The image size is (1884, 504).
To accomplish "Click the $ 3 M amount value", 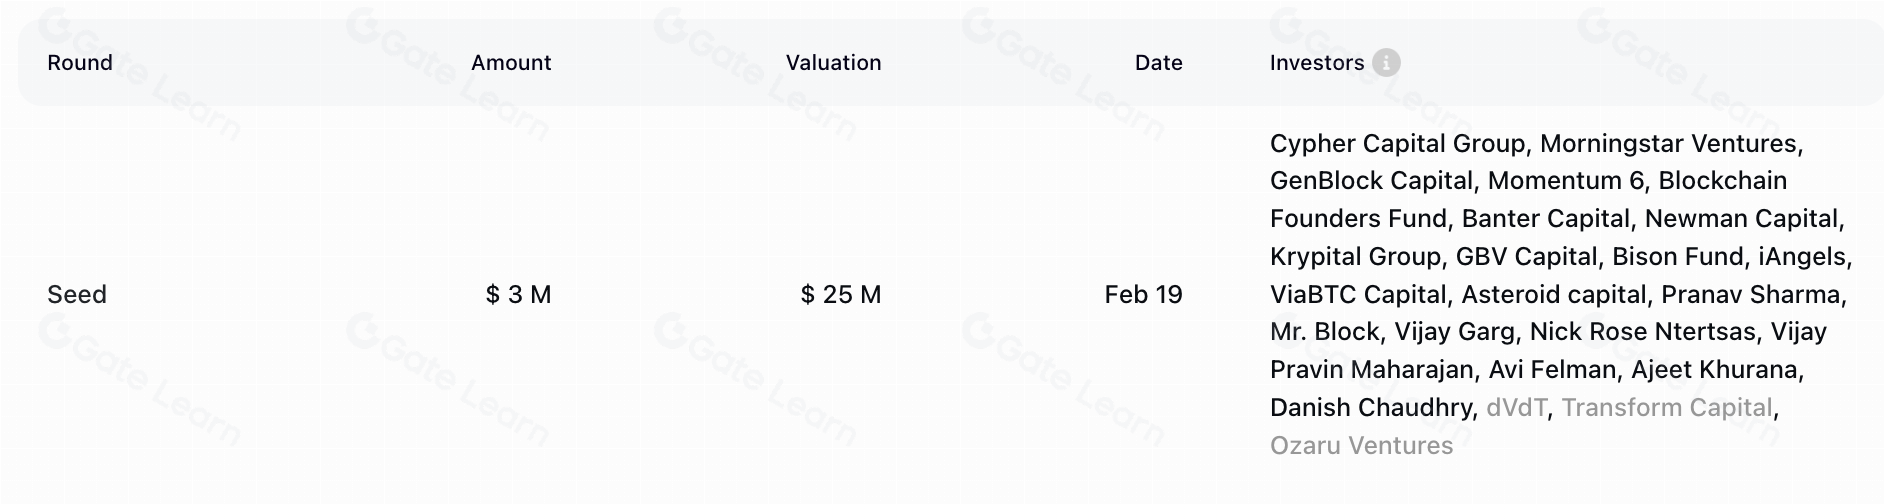I will (x=518, y=295).
